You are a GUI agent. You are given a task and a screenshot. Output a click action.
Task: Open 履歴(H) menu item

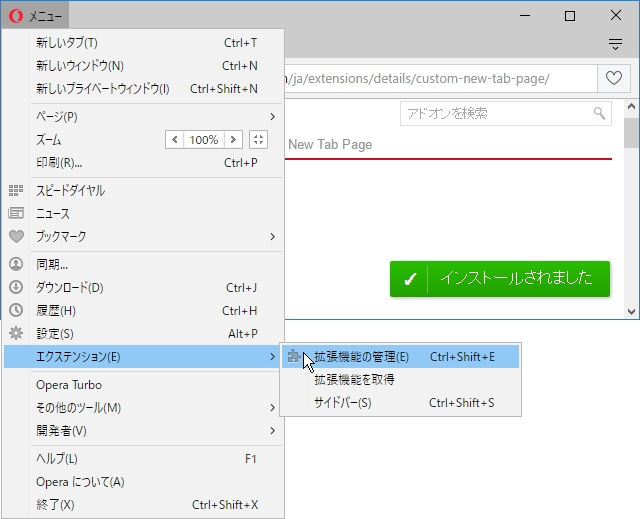pos(143,311)
